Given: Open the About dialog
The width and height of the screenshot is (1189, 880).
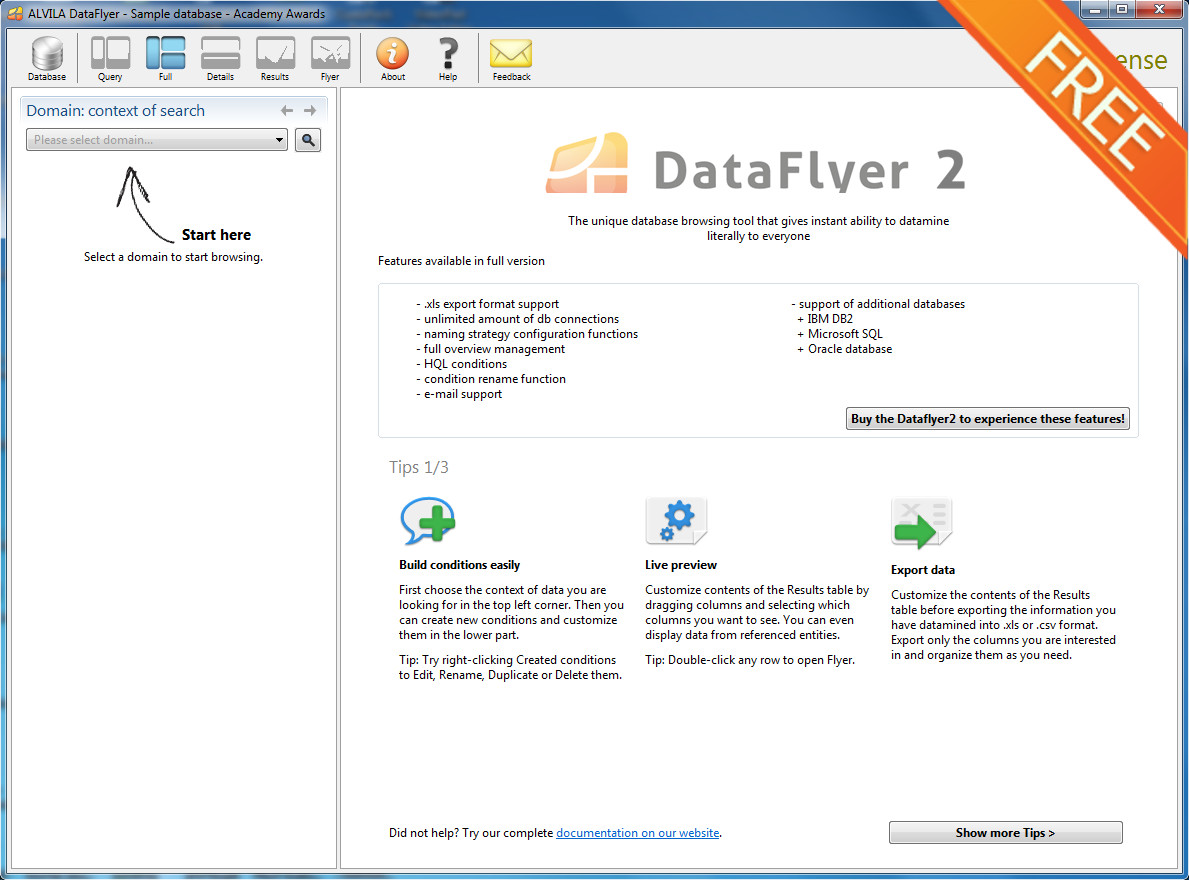Looking at the screenshot, I should (393, 58).
